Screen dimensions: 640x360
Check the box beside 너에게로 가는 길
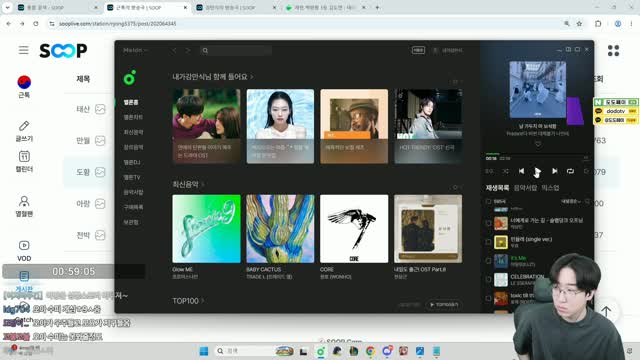point(488,223)
